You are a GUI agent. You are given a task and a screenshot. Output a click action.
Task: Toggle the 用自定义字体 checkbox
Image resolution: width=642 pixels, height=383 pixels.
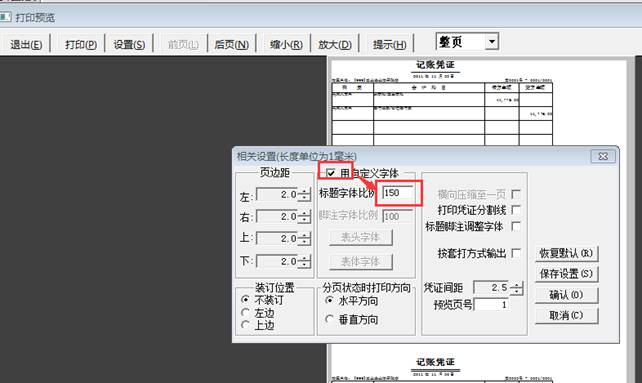click(x=331, y=173)
